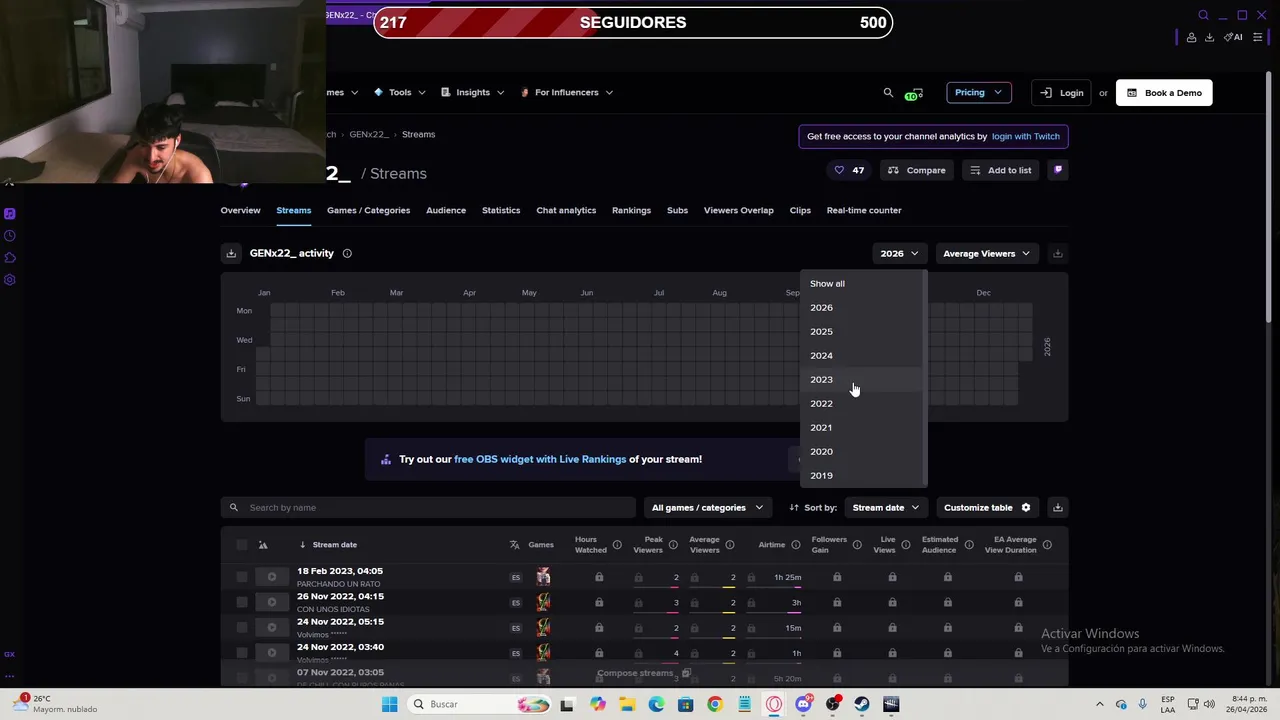This screenshot has height=720, width=1280.
Task: Switch to Games / Categories tab
Action: click(x=368, y=210)
